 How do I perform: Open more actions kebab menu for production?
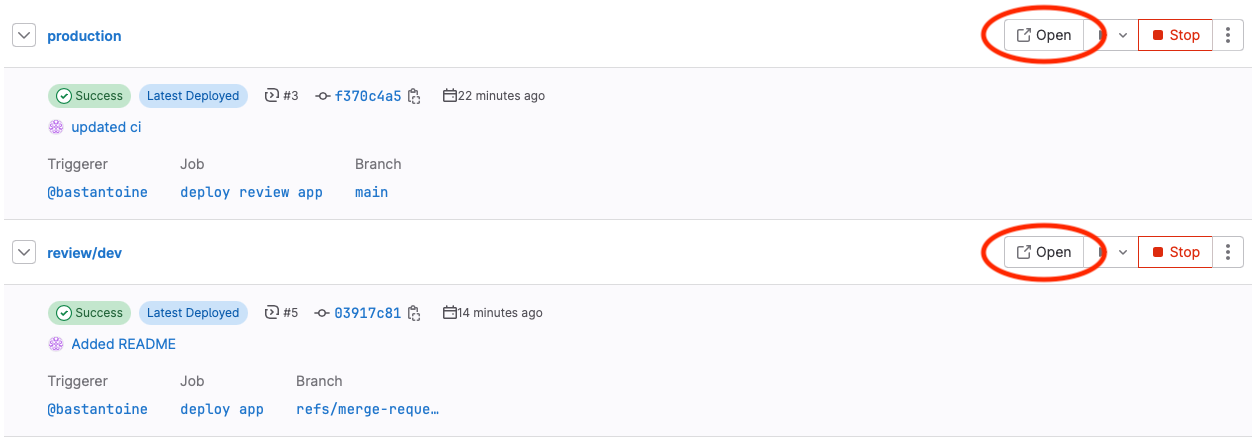tap(1228, 35)
